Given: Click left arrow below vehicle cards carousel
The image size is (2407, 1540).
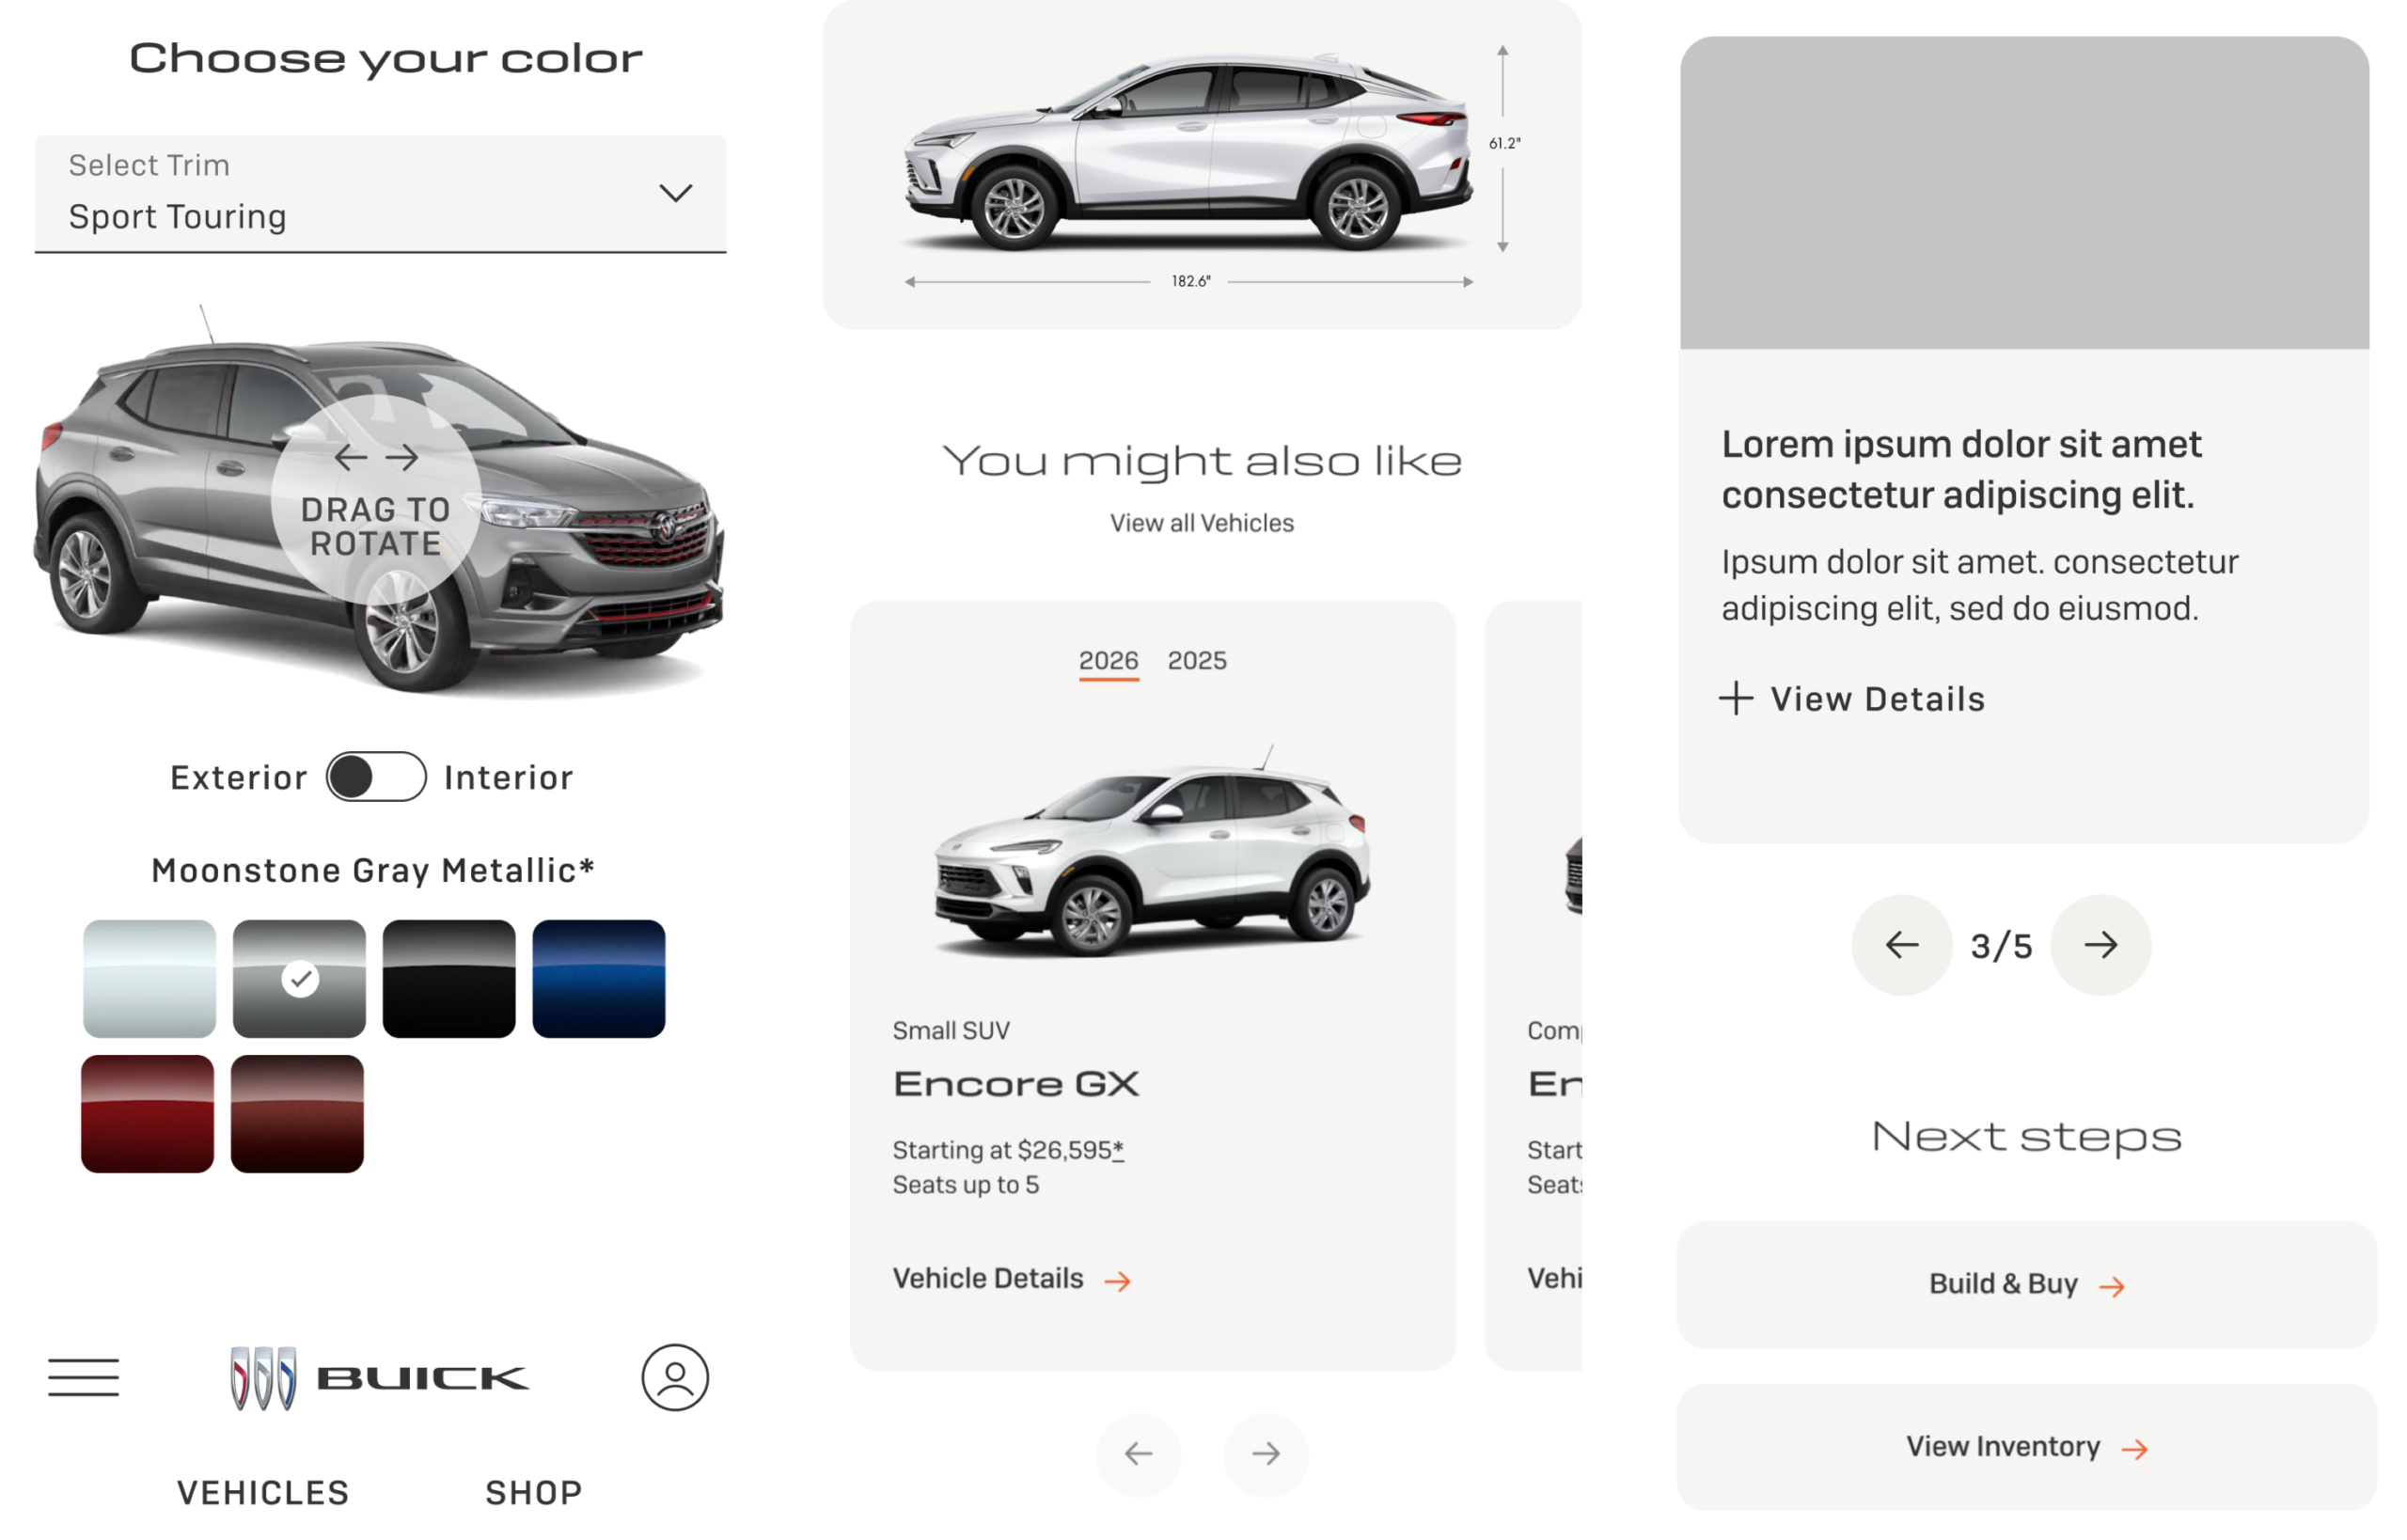Looking at the screenshot, I should tap(1138, 1453).
